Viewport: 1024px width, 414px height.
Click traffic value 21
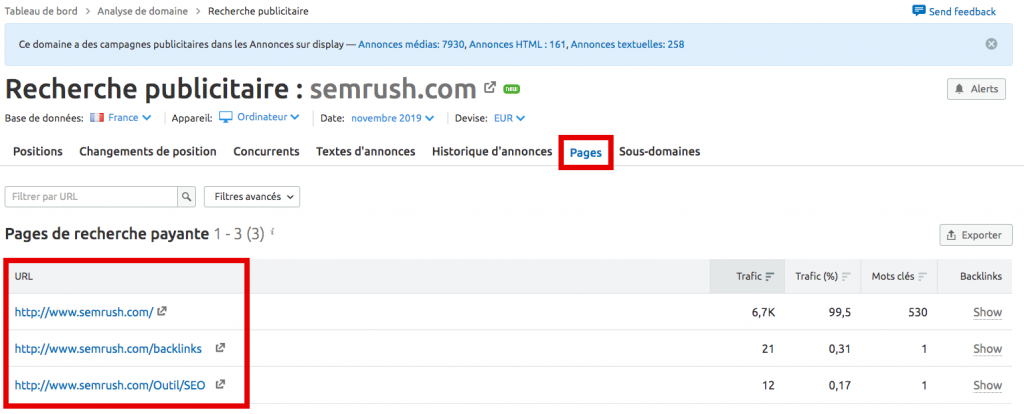click(768, 349)
